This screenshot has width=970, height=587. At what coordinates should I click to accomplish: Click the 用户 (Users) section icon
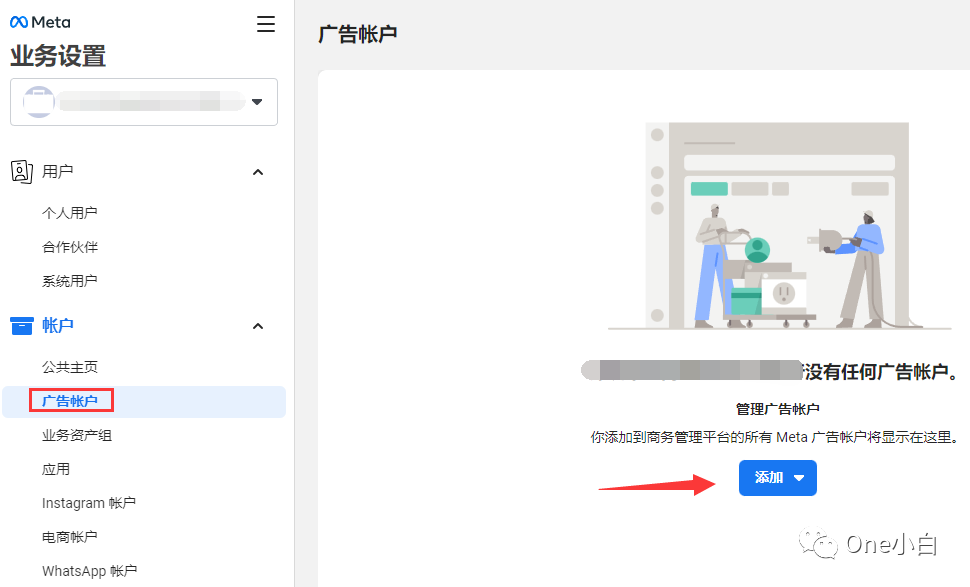[22, 171]
